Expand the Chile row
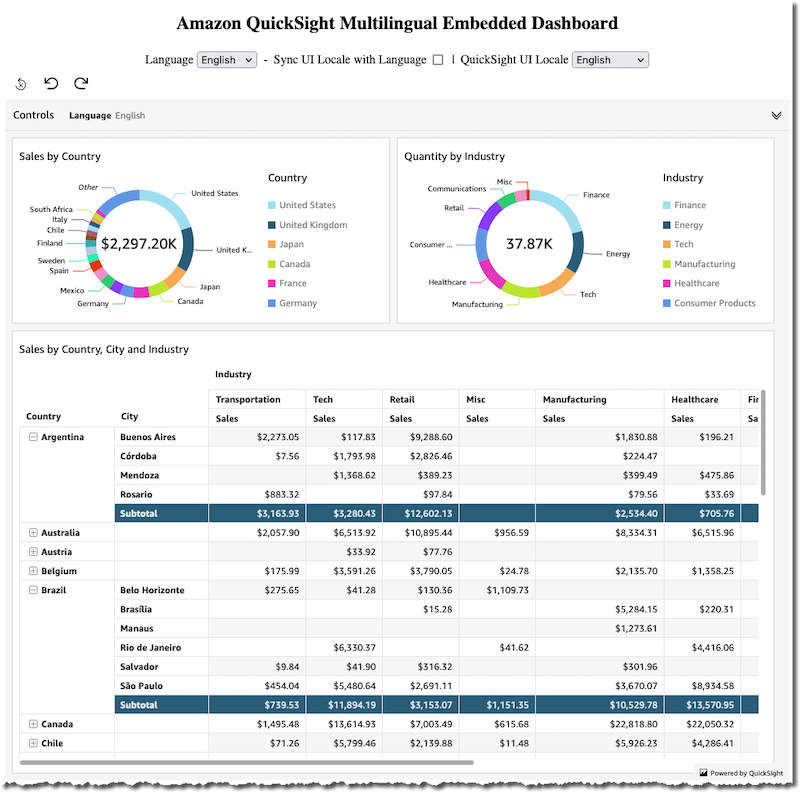 click(x=33, y=743)
